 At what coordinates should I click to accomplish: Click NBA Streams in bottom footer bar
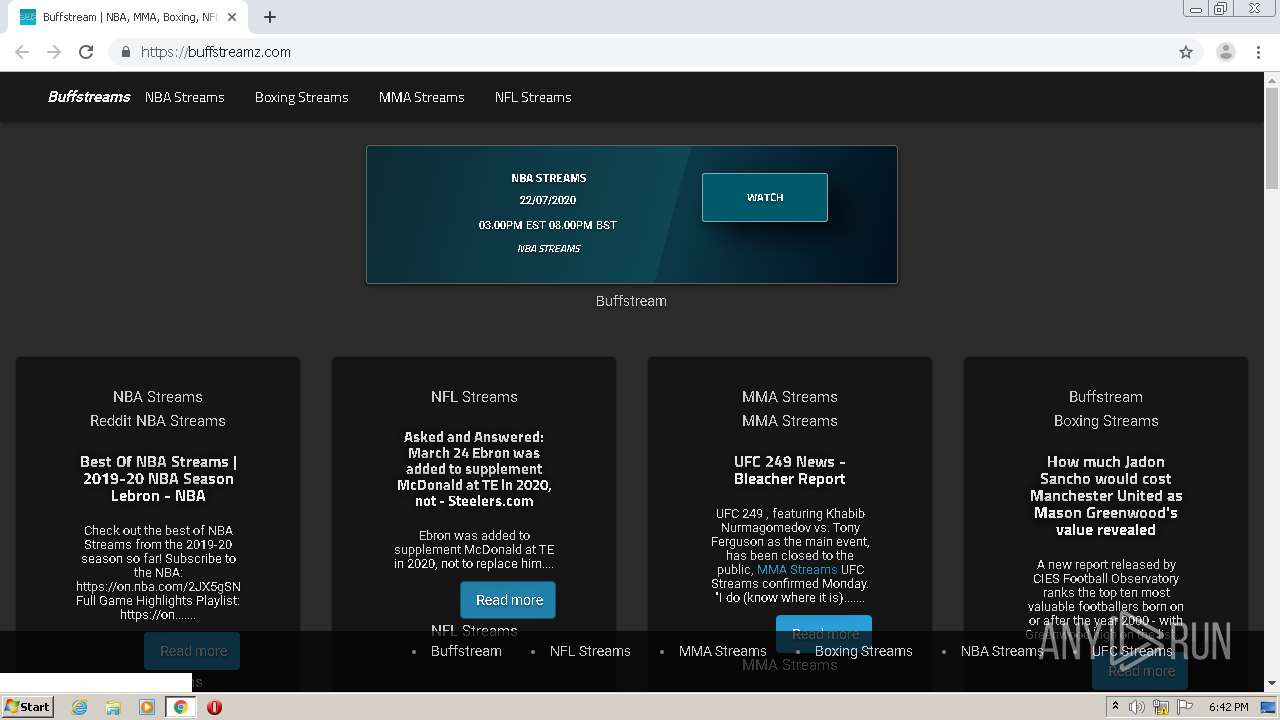(x=1002, y=651)
